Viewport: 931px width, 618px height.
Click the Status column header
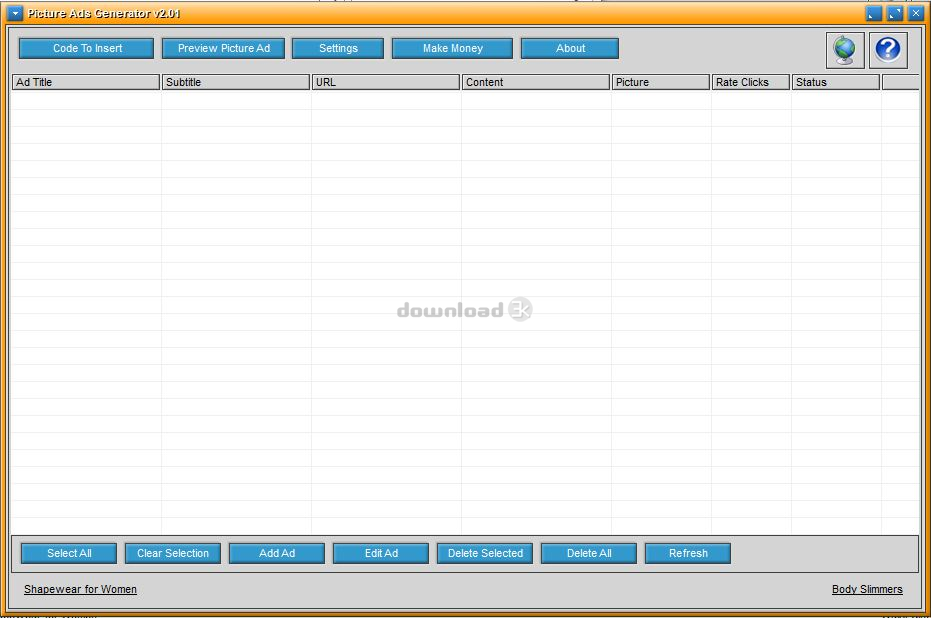tap(835, 82)
